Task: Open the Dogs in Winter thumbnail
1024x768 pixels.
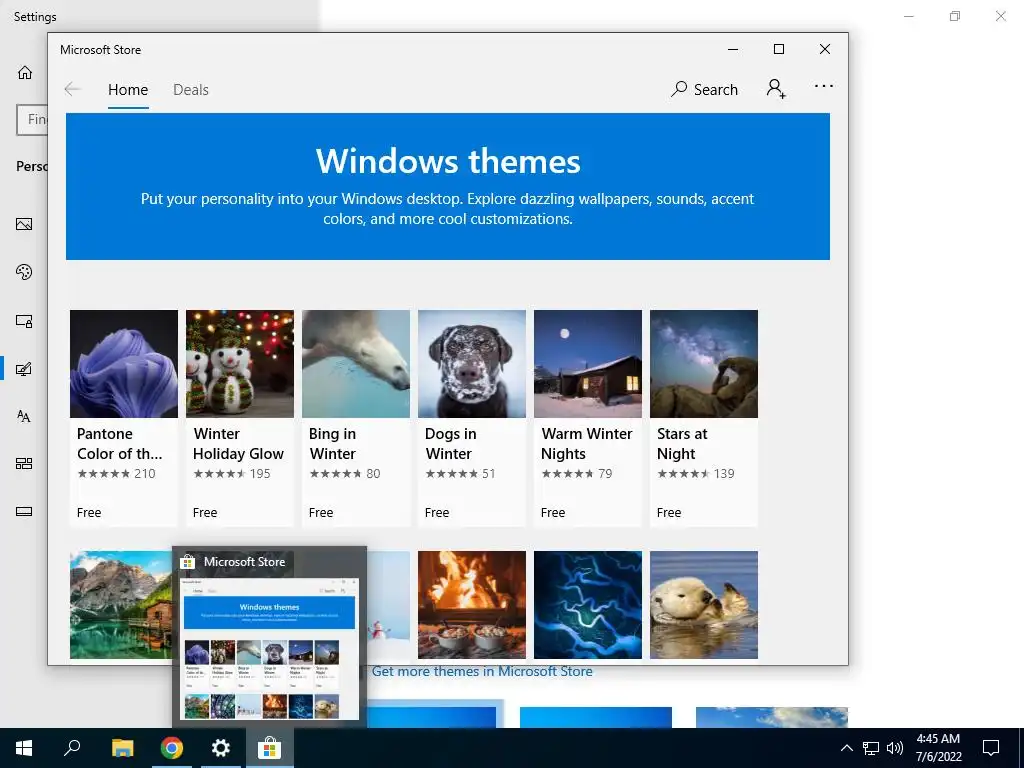Action: click(472, 364)
